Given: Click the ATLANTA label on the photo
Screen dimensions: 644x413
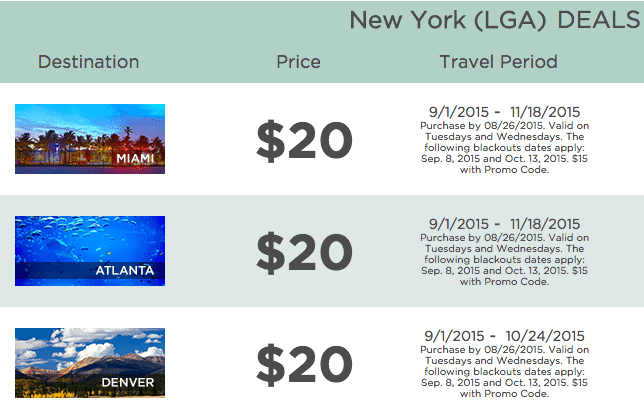Looking at the screenshot, I should 125,270.
